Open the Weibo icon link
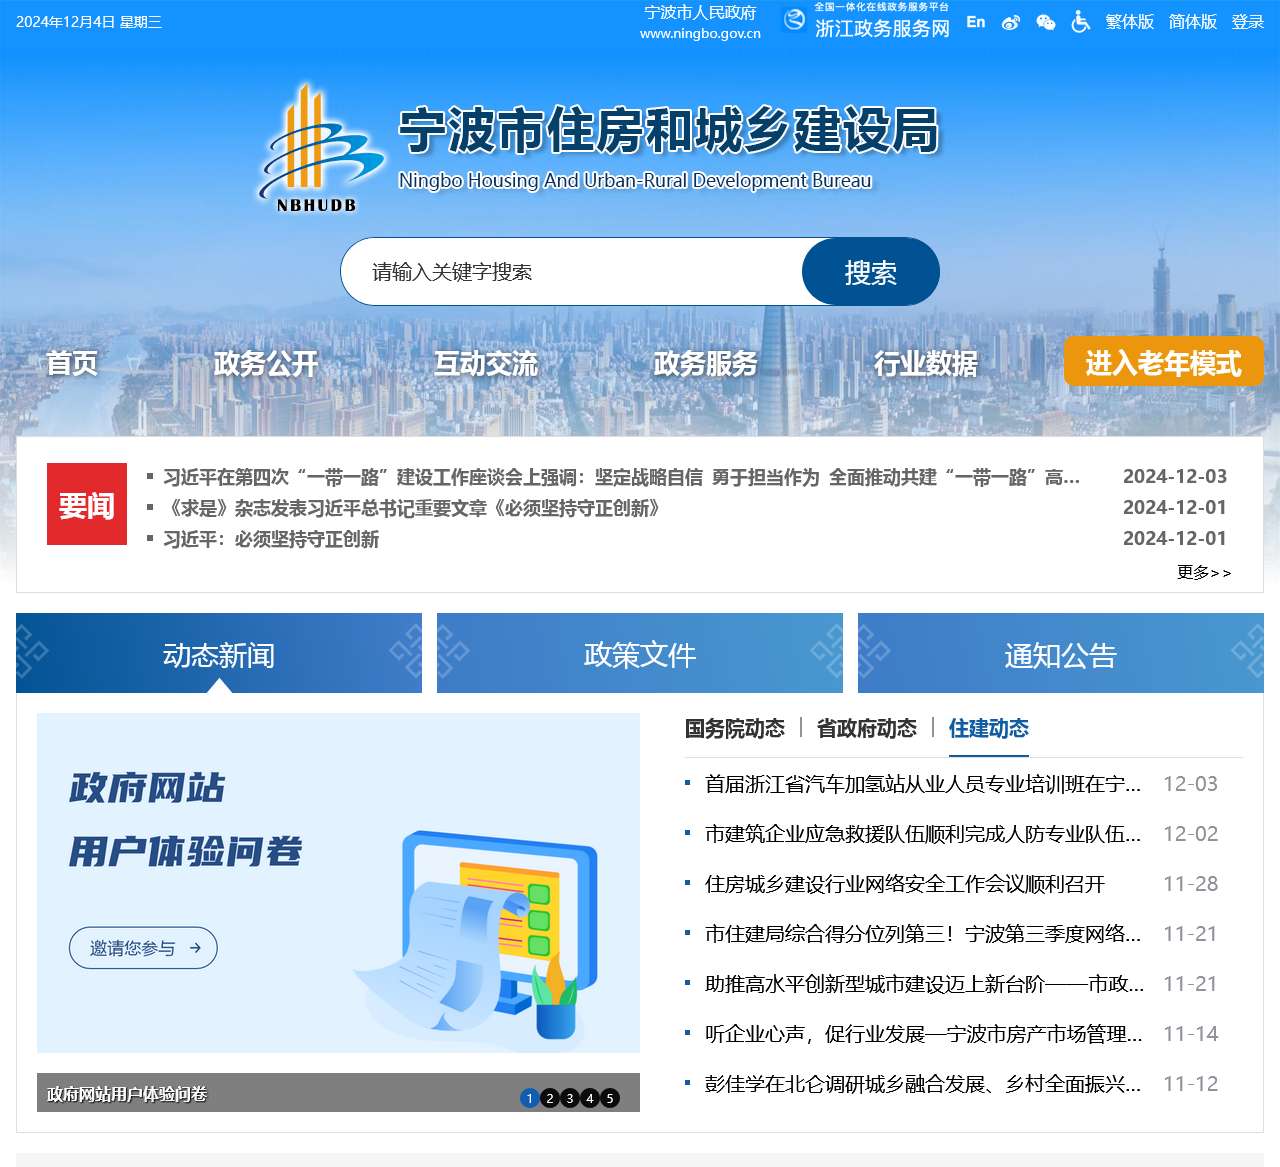The height and width of the screenshot is (1167, 1280). click(1011, 22)
